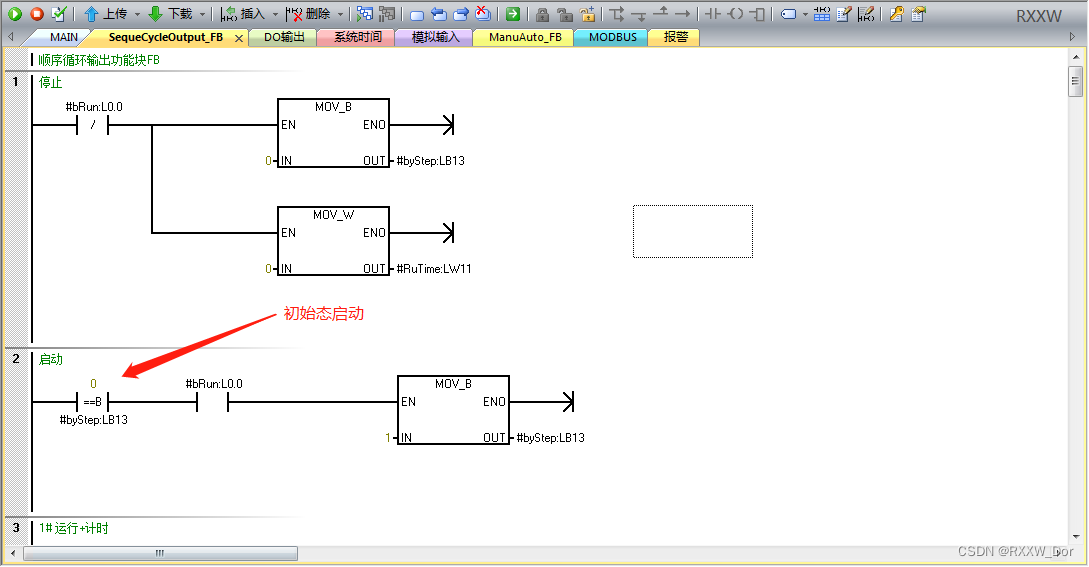Screen dimensions: 1089x567
Task: Click the clear bookmarks red X icon
Action: pos(483,13)
